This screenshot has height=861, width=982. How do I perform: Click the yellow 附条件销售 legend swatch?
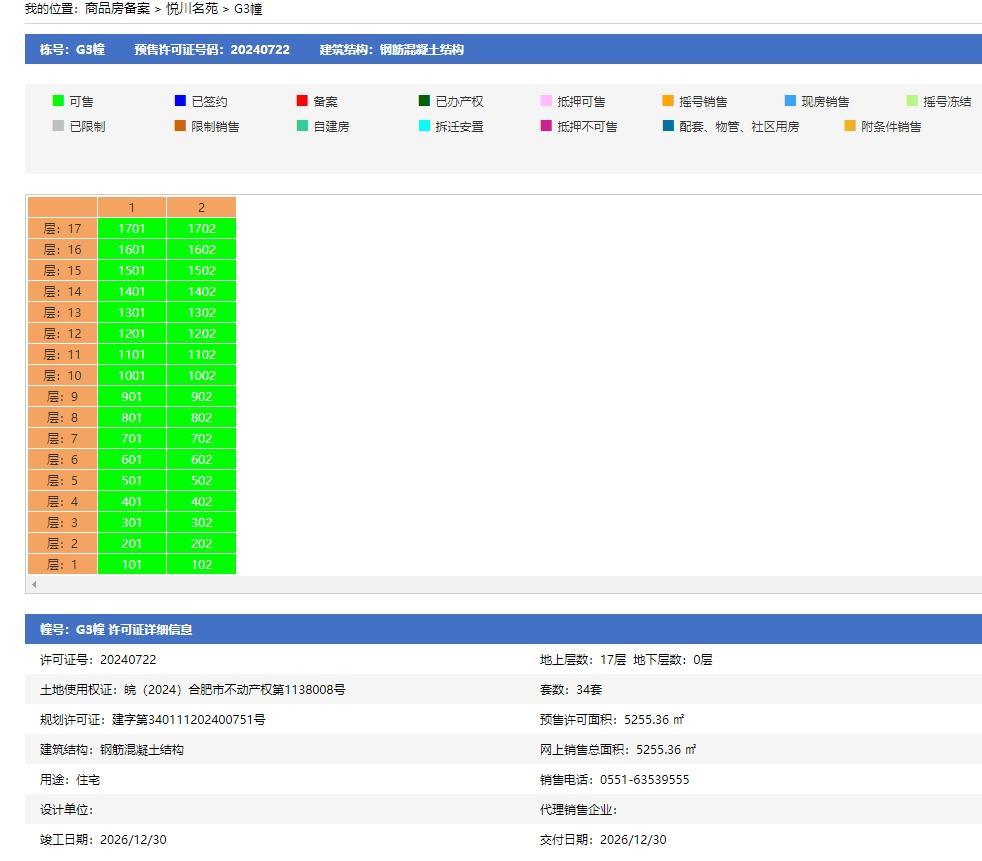[x=850, y=126]
